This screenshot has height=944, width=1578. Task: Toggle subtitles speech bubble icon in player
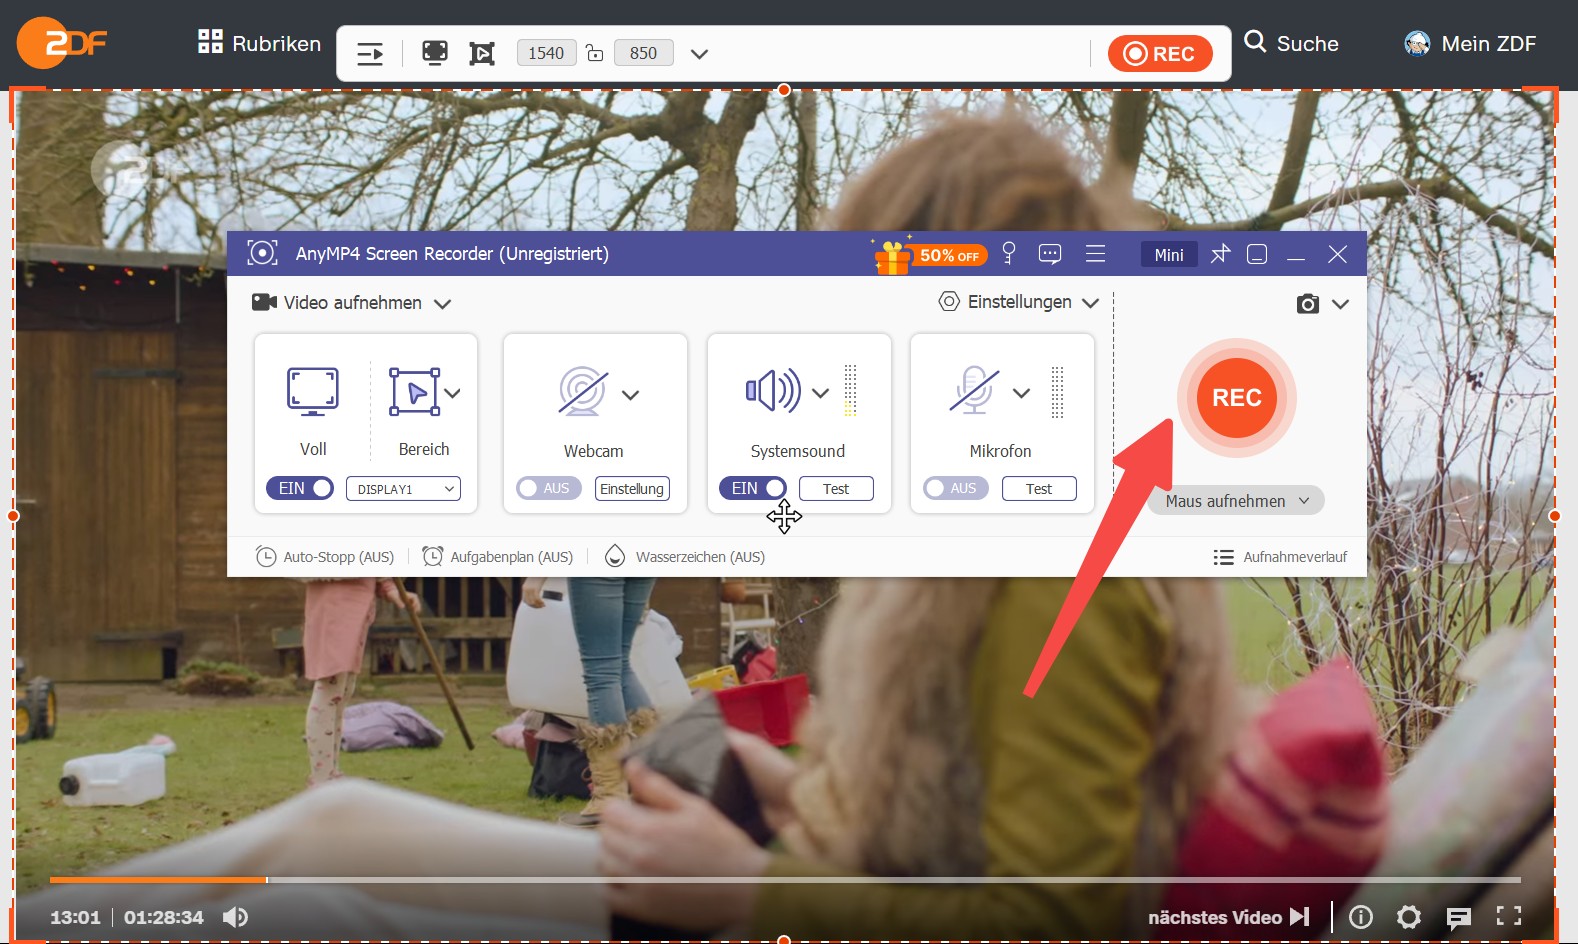tap(1458, 917)
